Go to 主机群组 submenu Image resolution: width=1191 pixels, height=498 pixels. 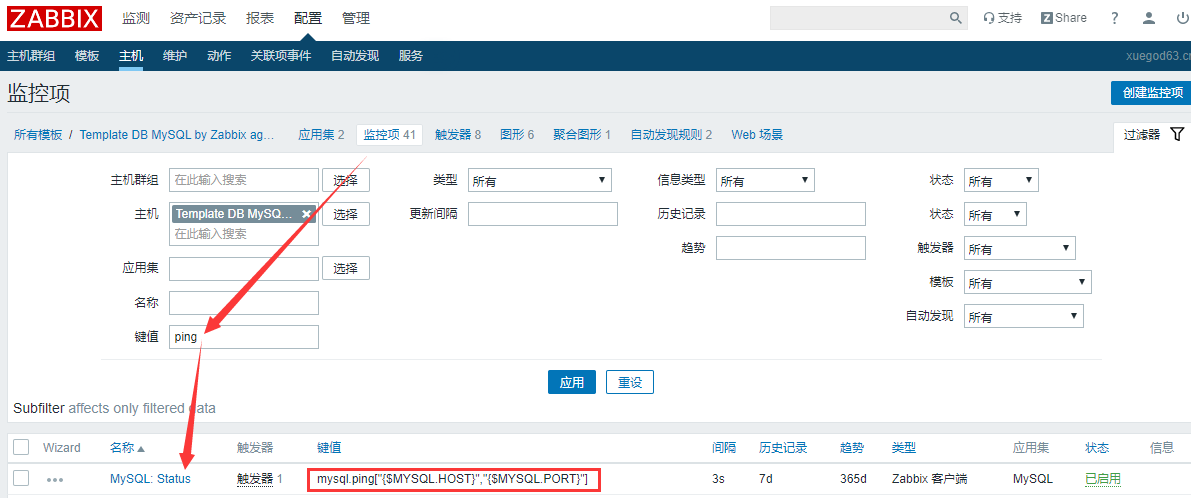(x=31, y=55)
